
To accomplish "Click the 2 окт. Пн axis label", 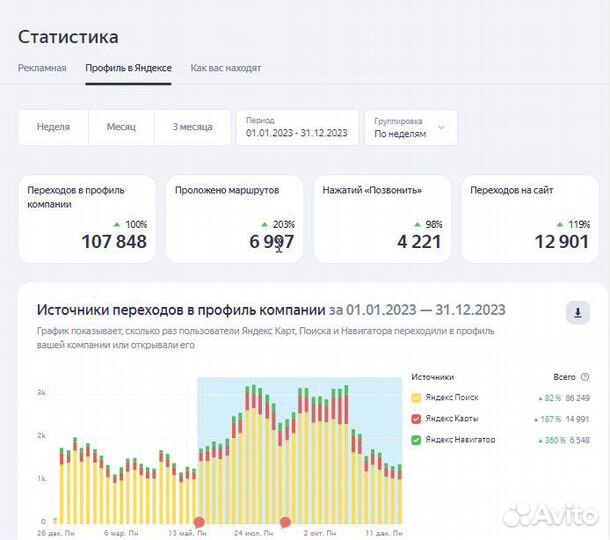I will [x=320, y=533].
